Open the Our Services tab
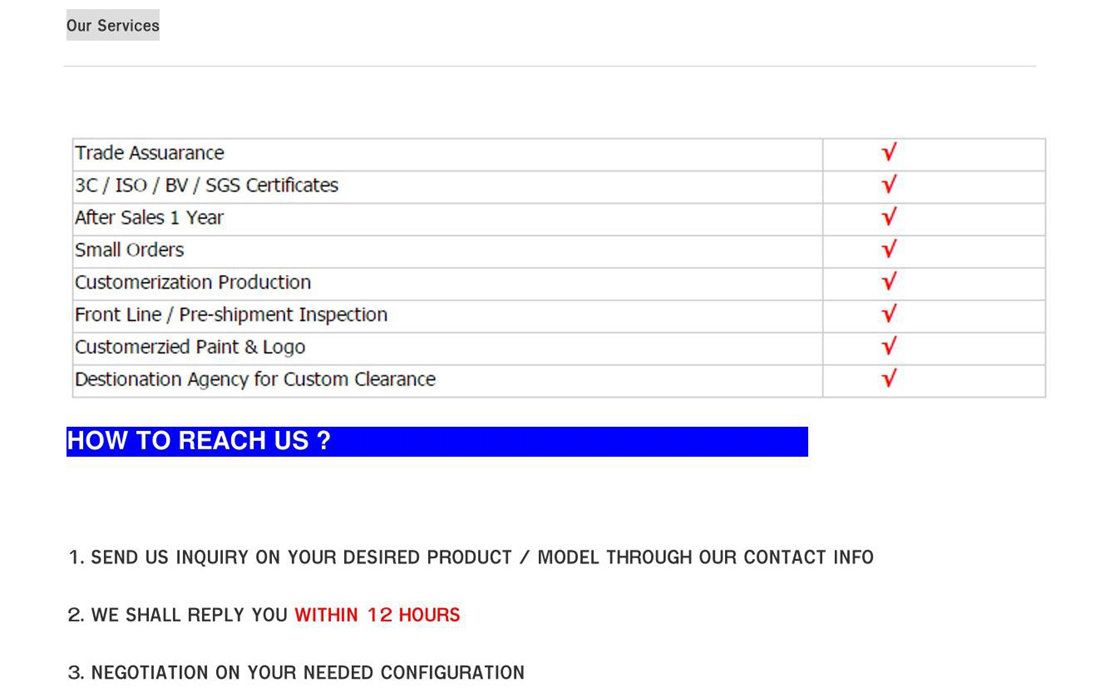The image size is (1100, 688). click(113, 26)
